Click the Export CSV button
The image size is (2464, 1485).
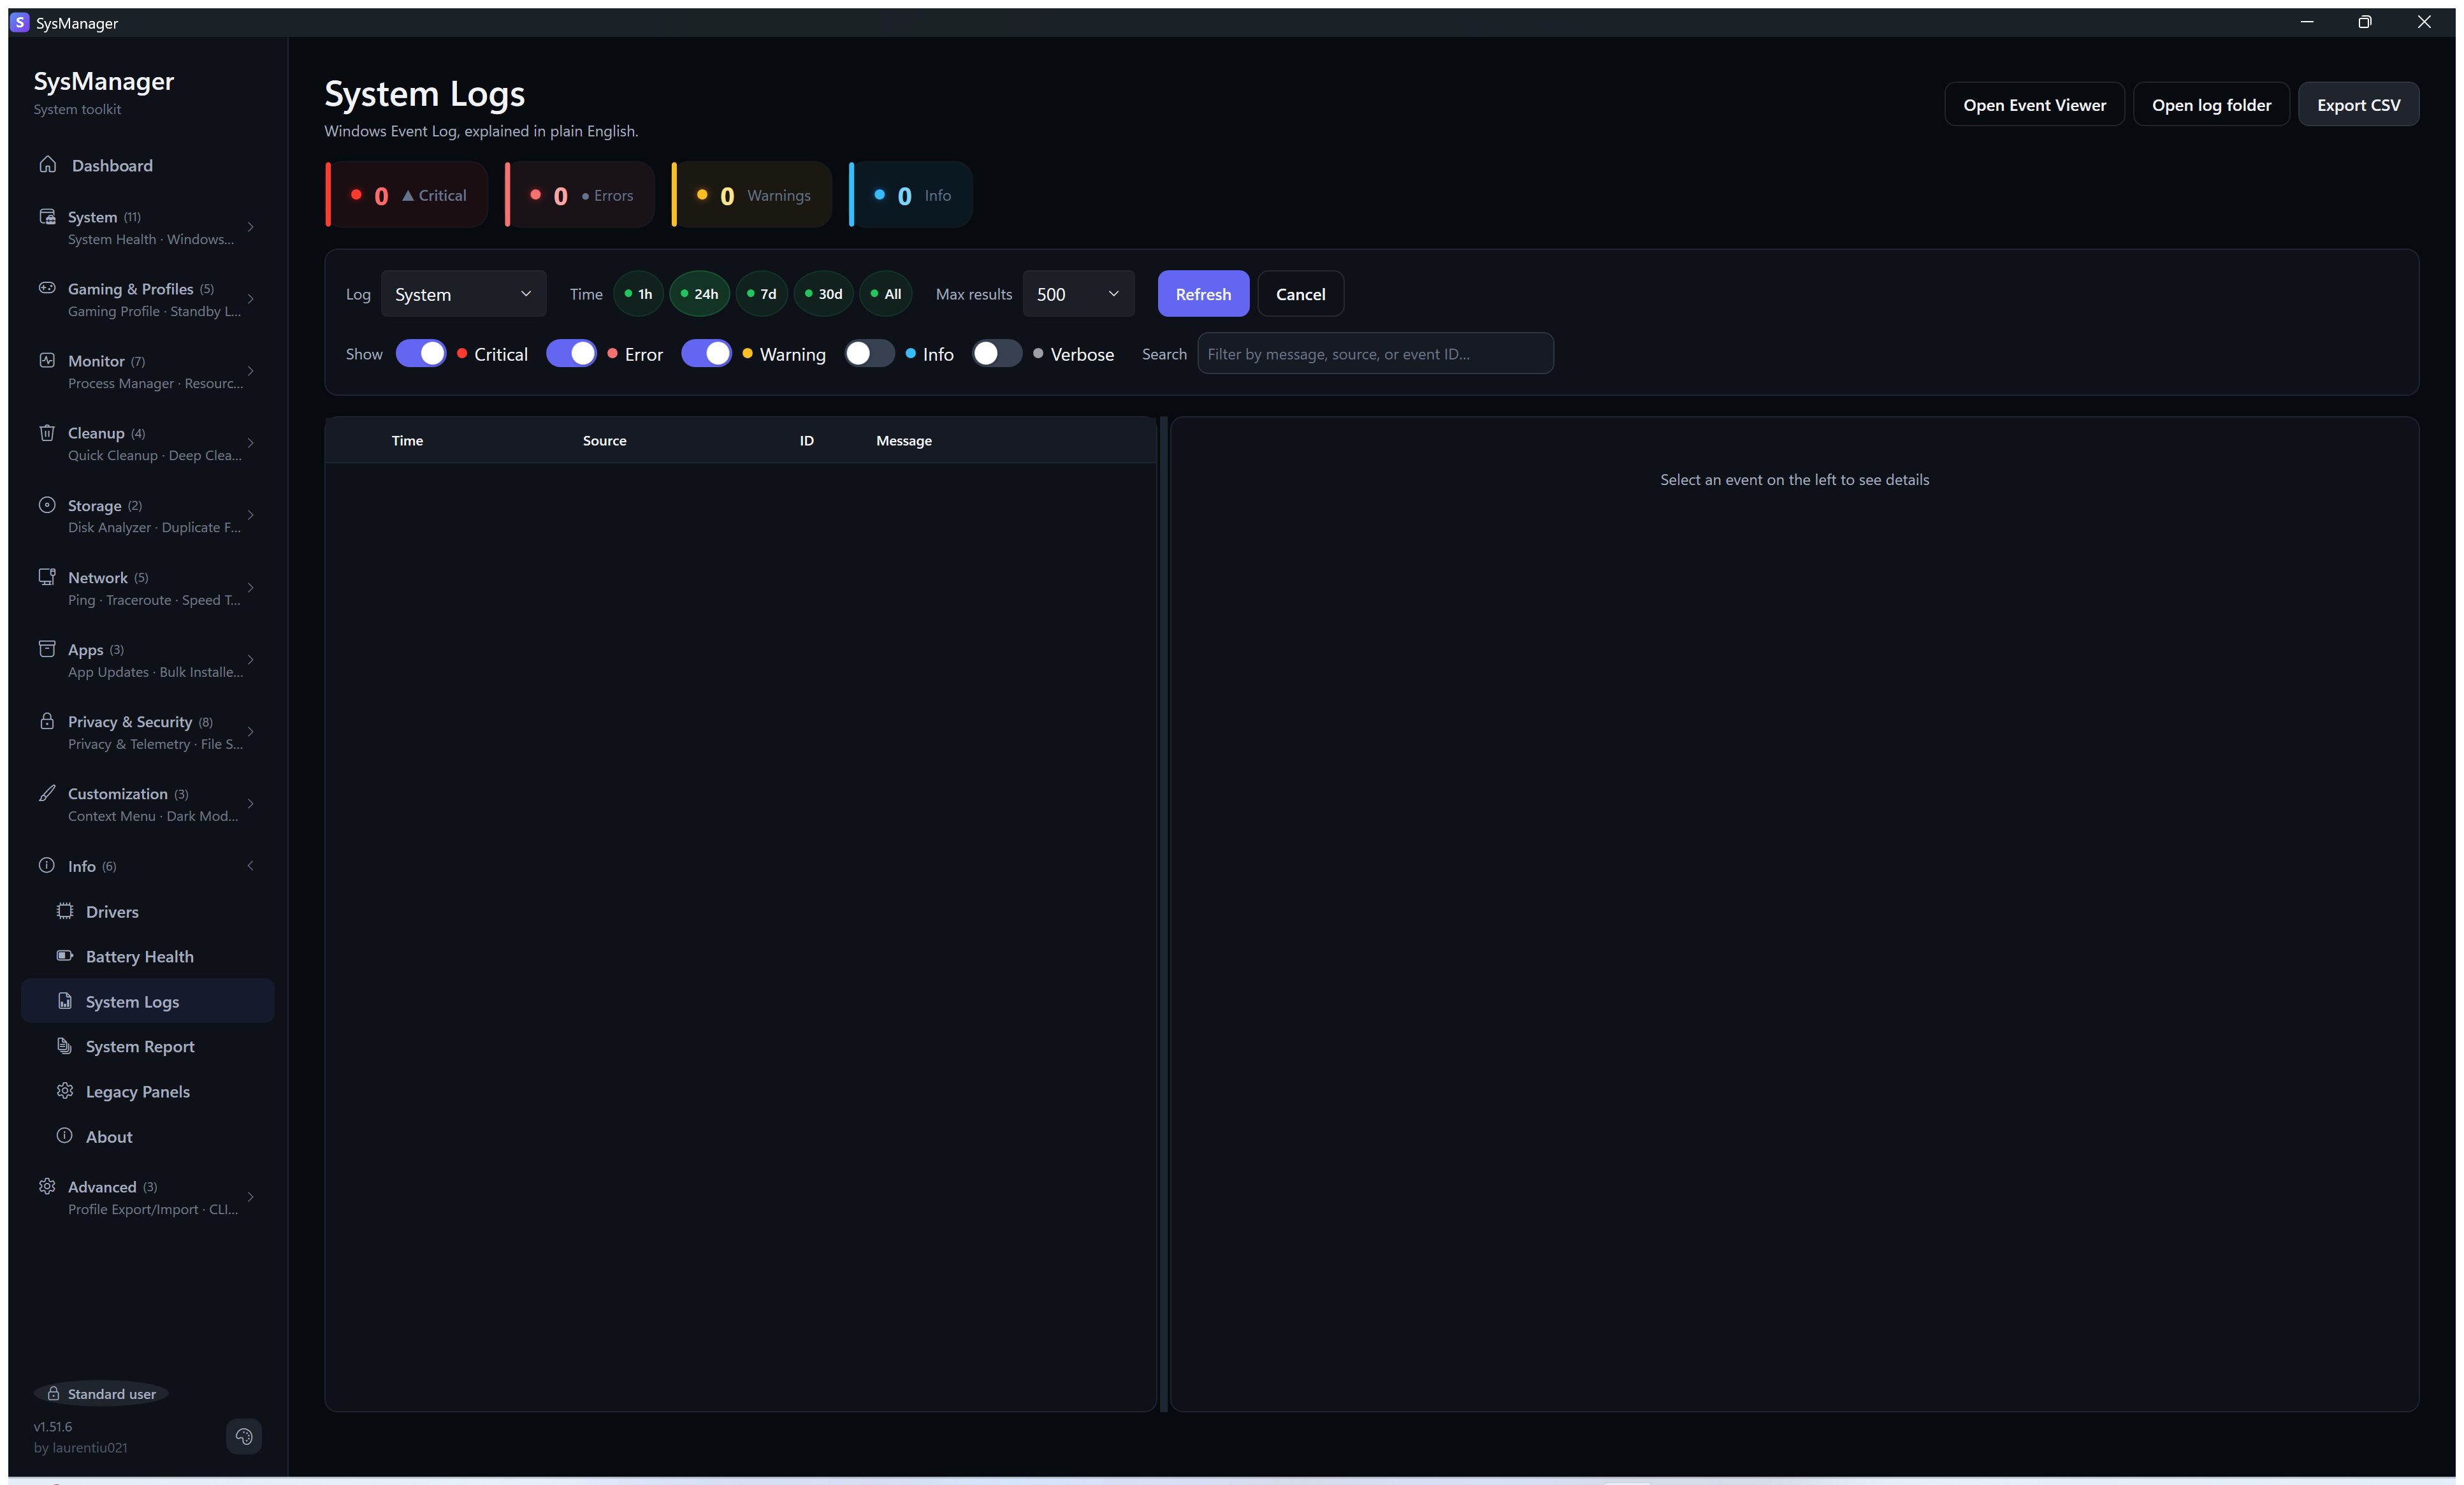(2358, 105)
